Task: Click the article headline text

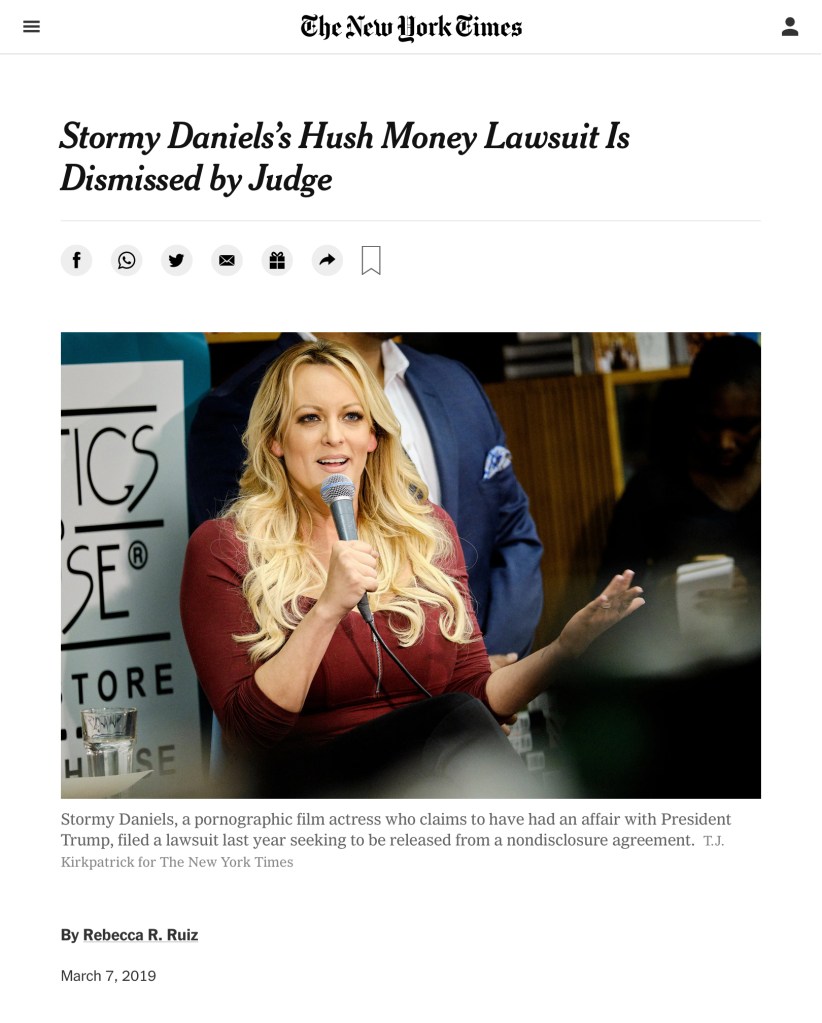Action: point(344,157)
